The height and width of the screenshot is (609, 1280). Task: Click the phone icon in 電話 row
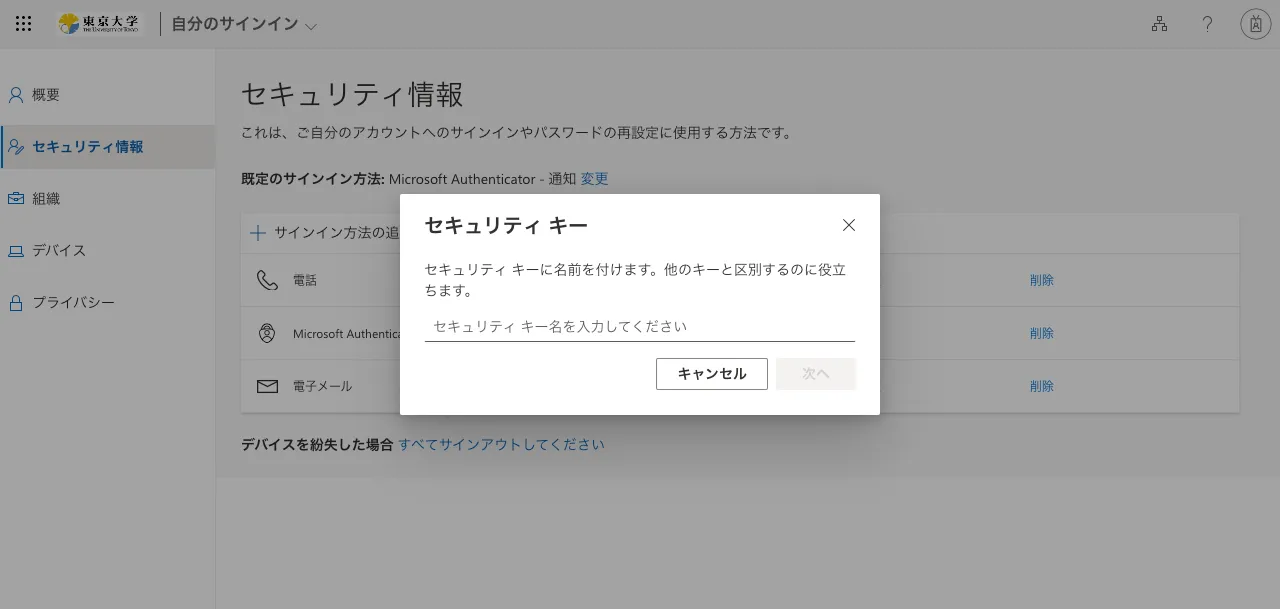[267, 280]
